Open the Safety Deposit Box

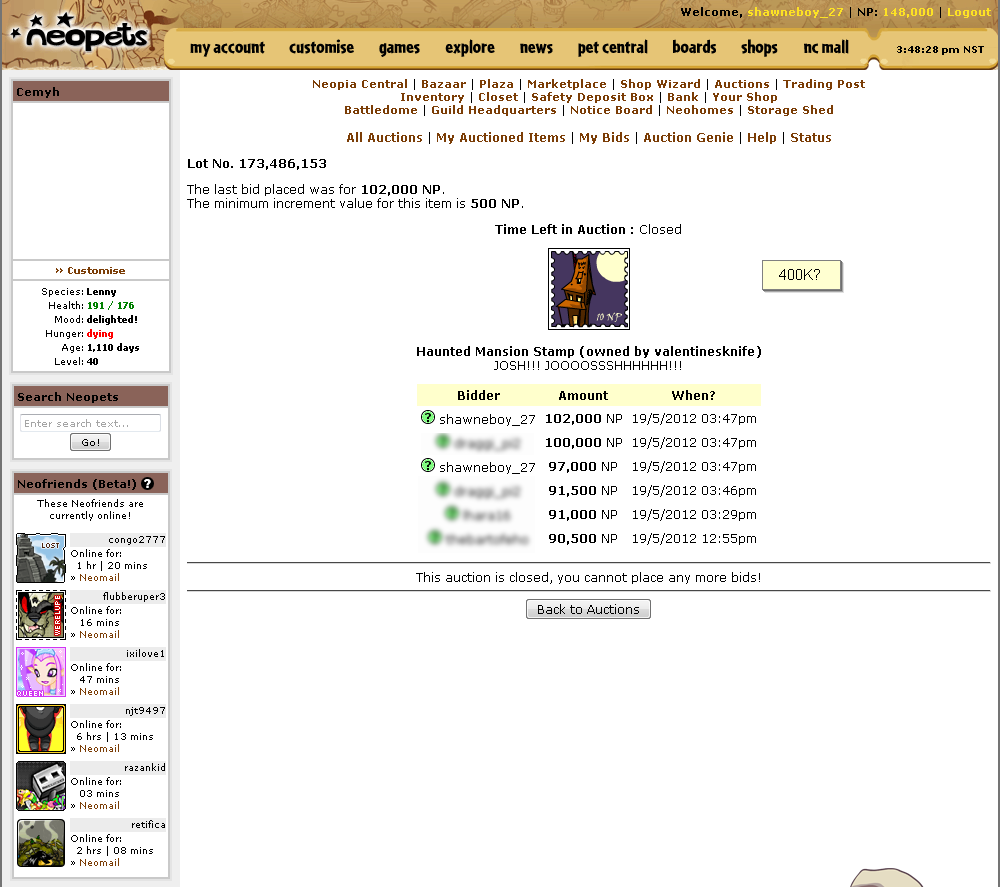click(592, 97)
